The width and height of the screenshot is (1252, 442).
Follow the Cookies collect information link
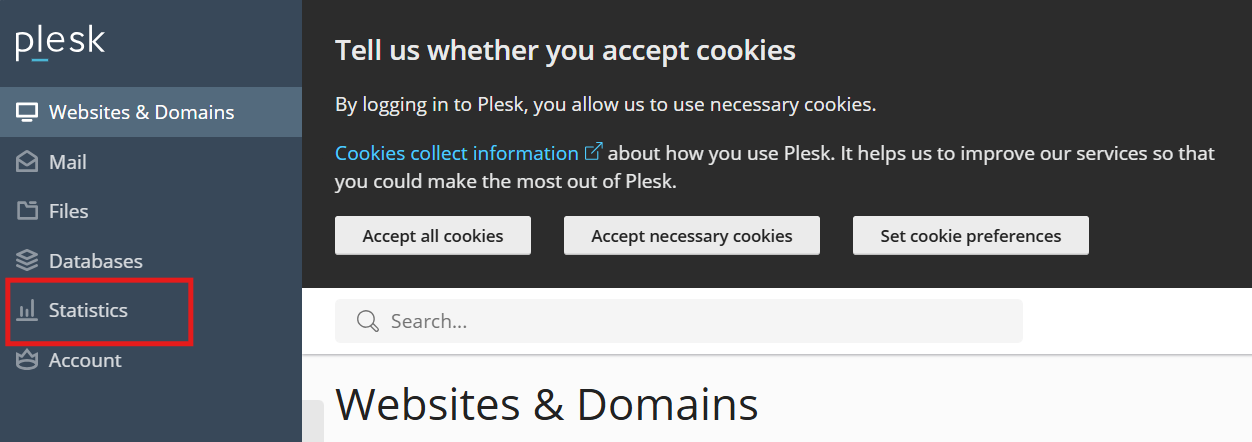coord(457,153)
